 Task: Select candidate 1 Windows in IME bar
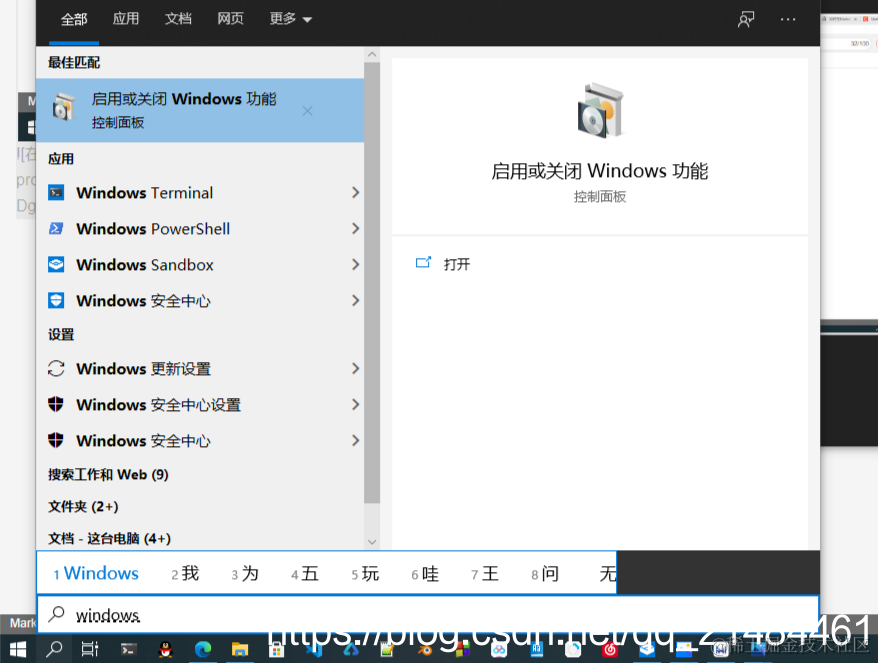point(95,573)
